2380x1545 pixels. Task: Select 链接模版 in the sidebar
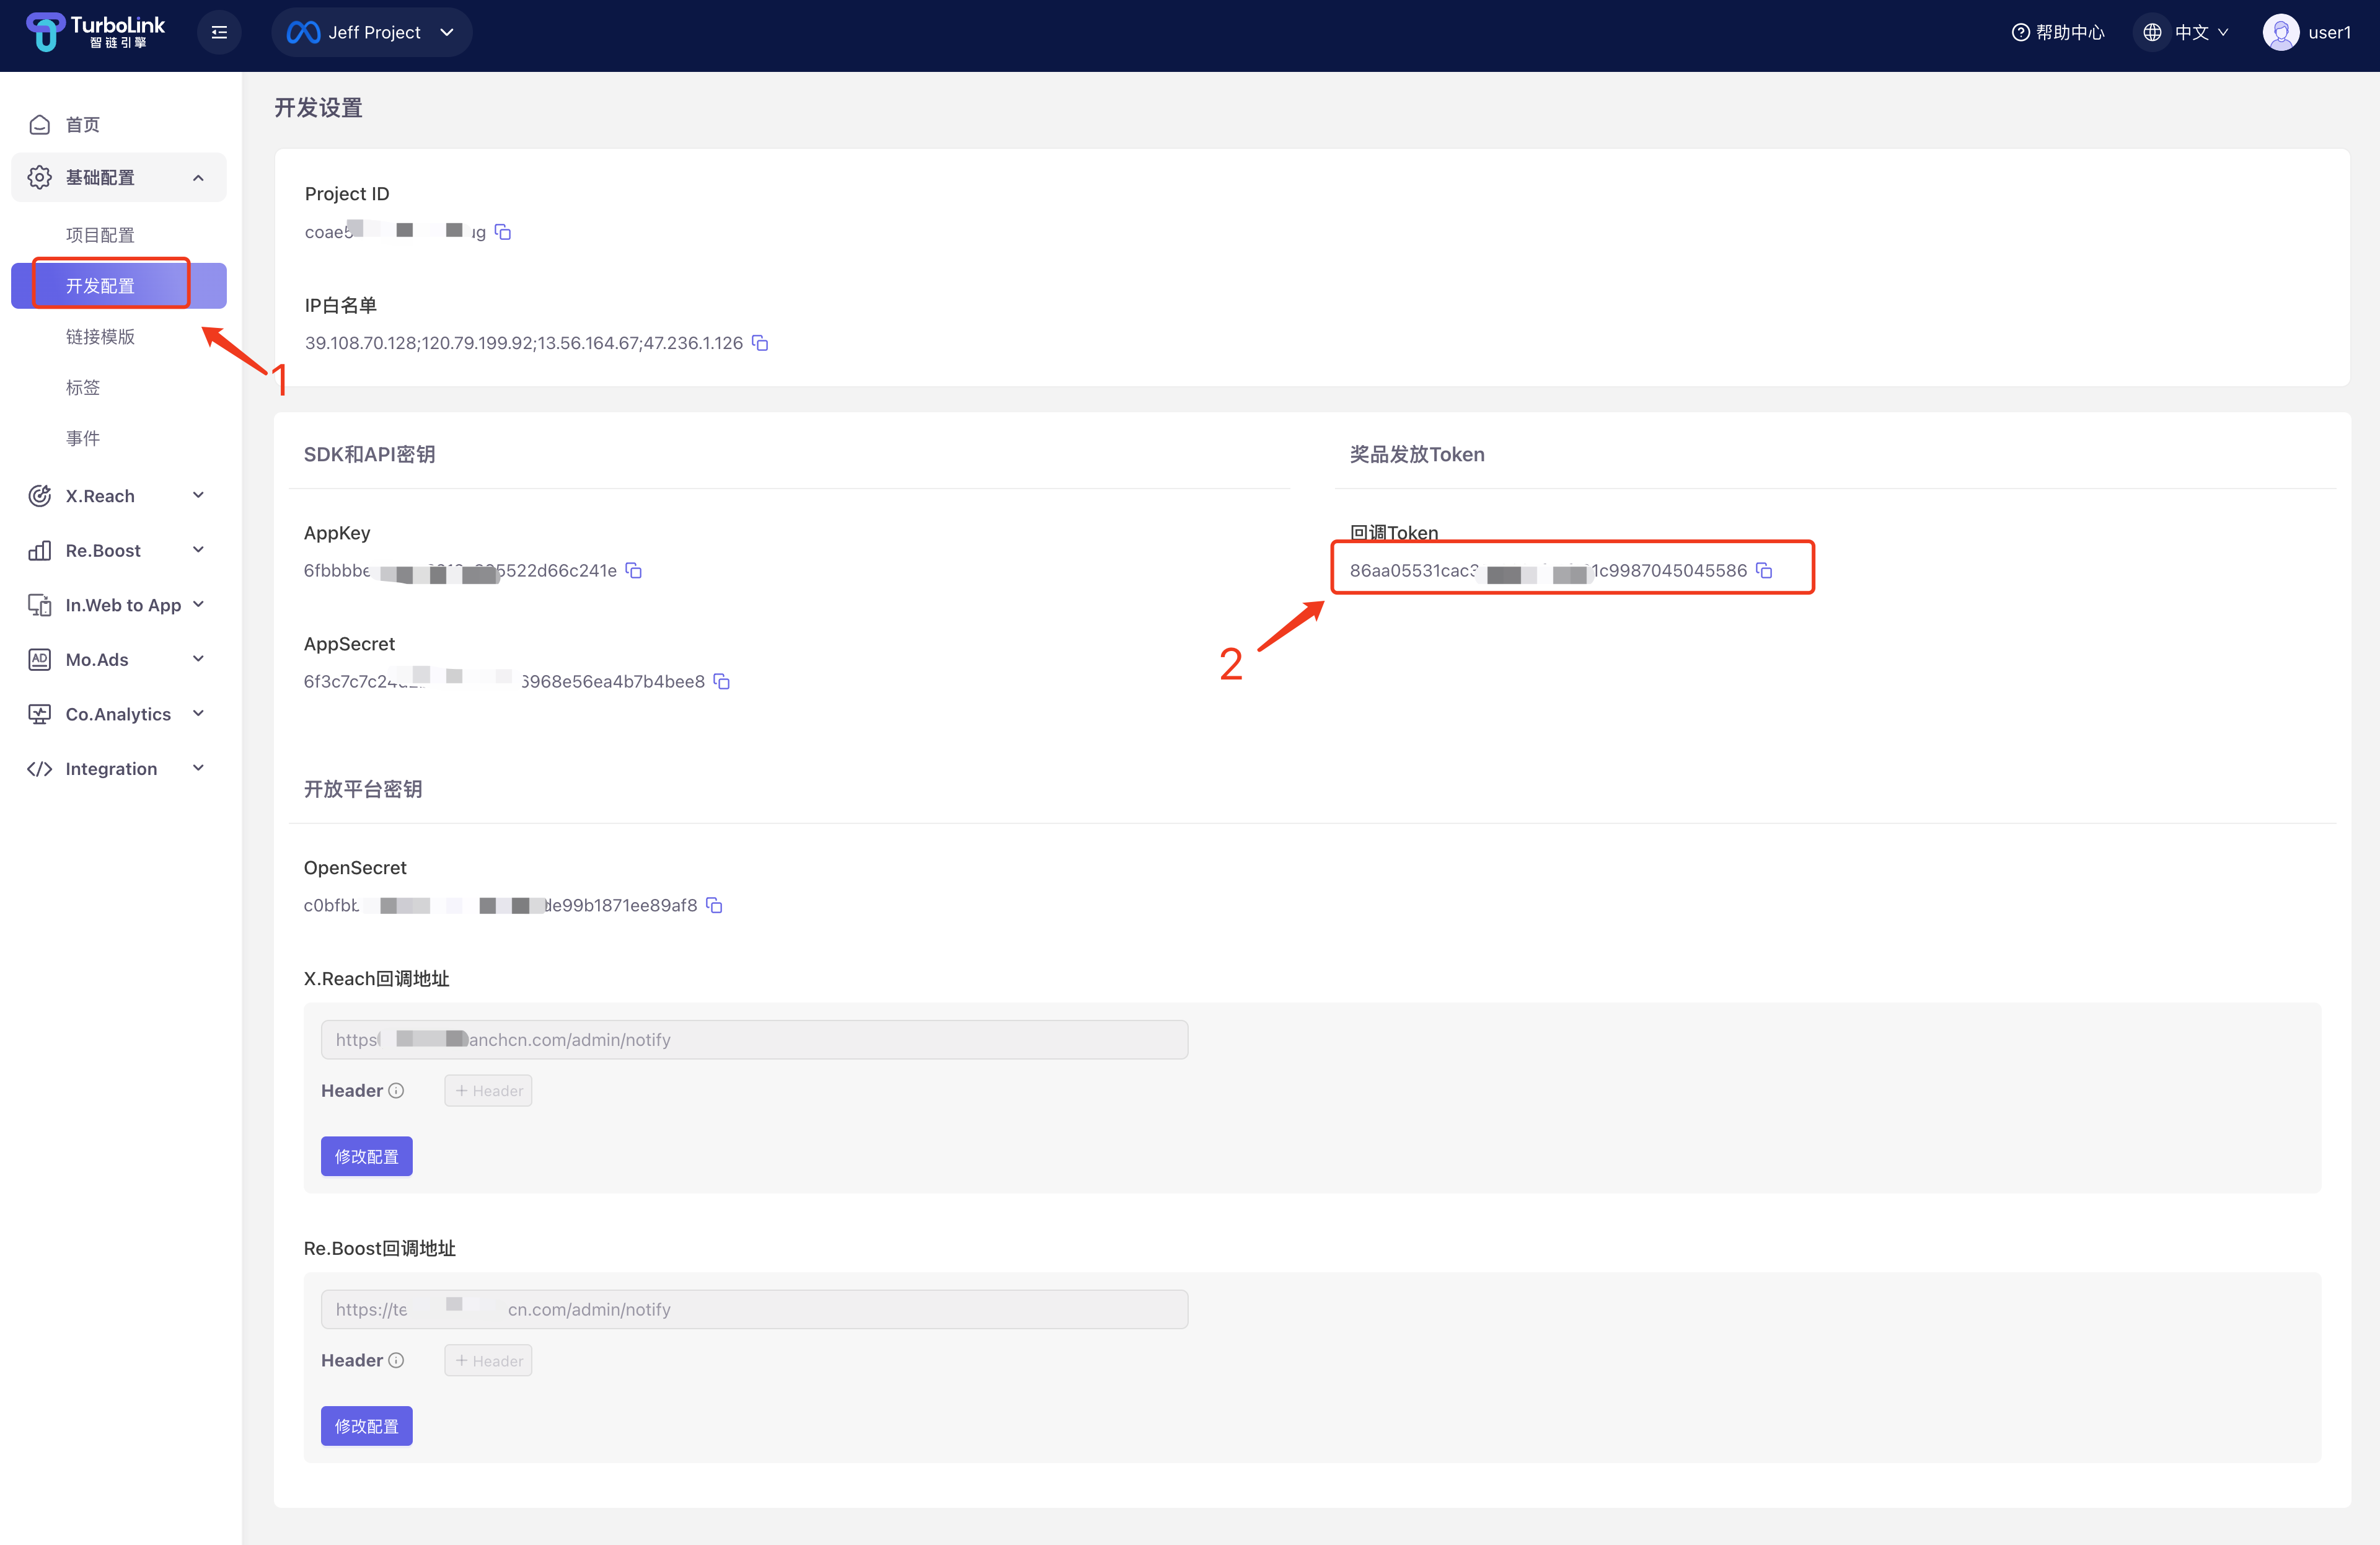pos(100,337)
